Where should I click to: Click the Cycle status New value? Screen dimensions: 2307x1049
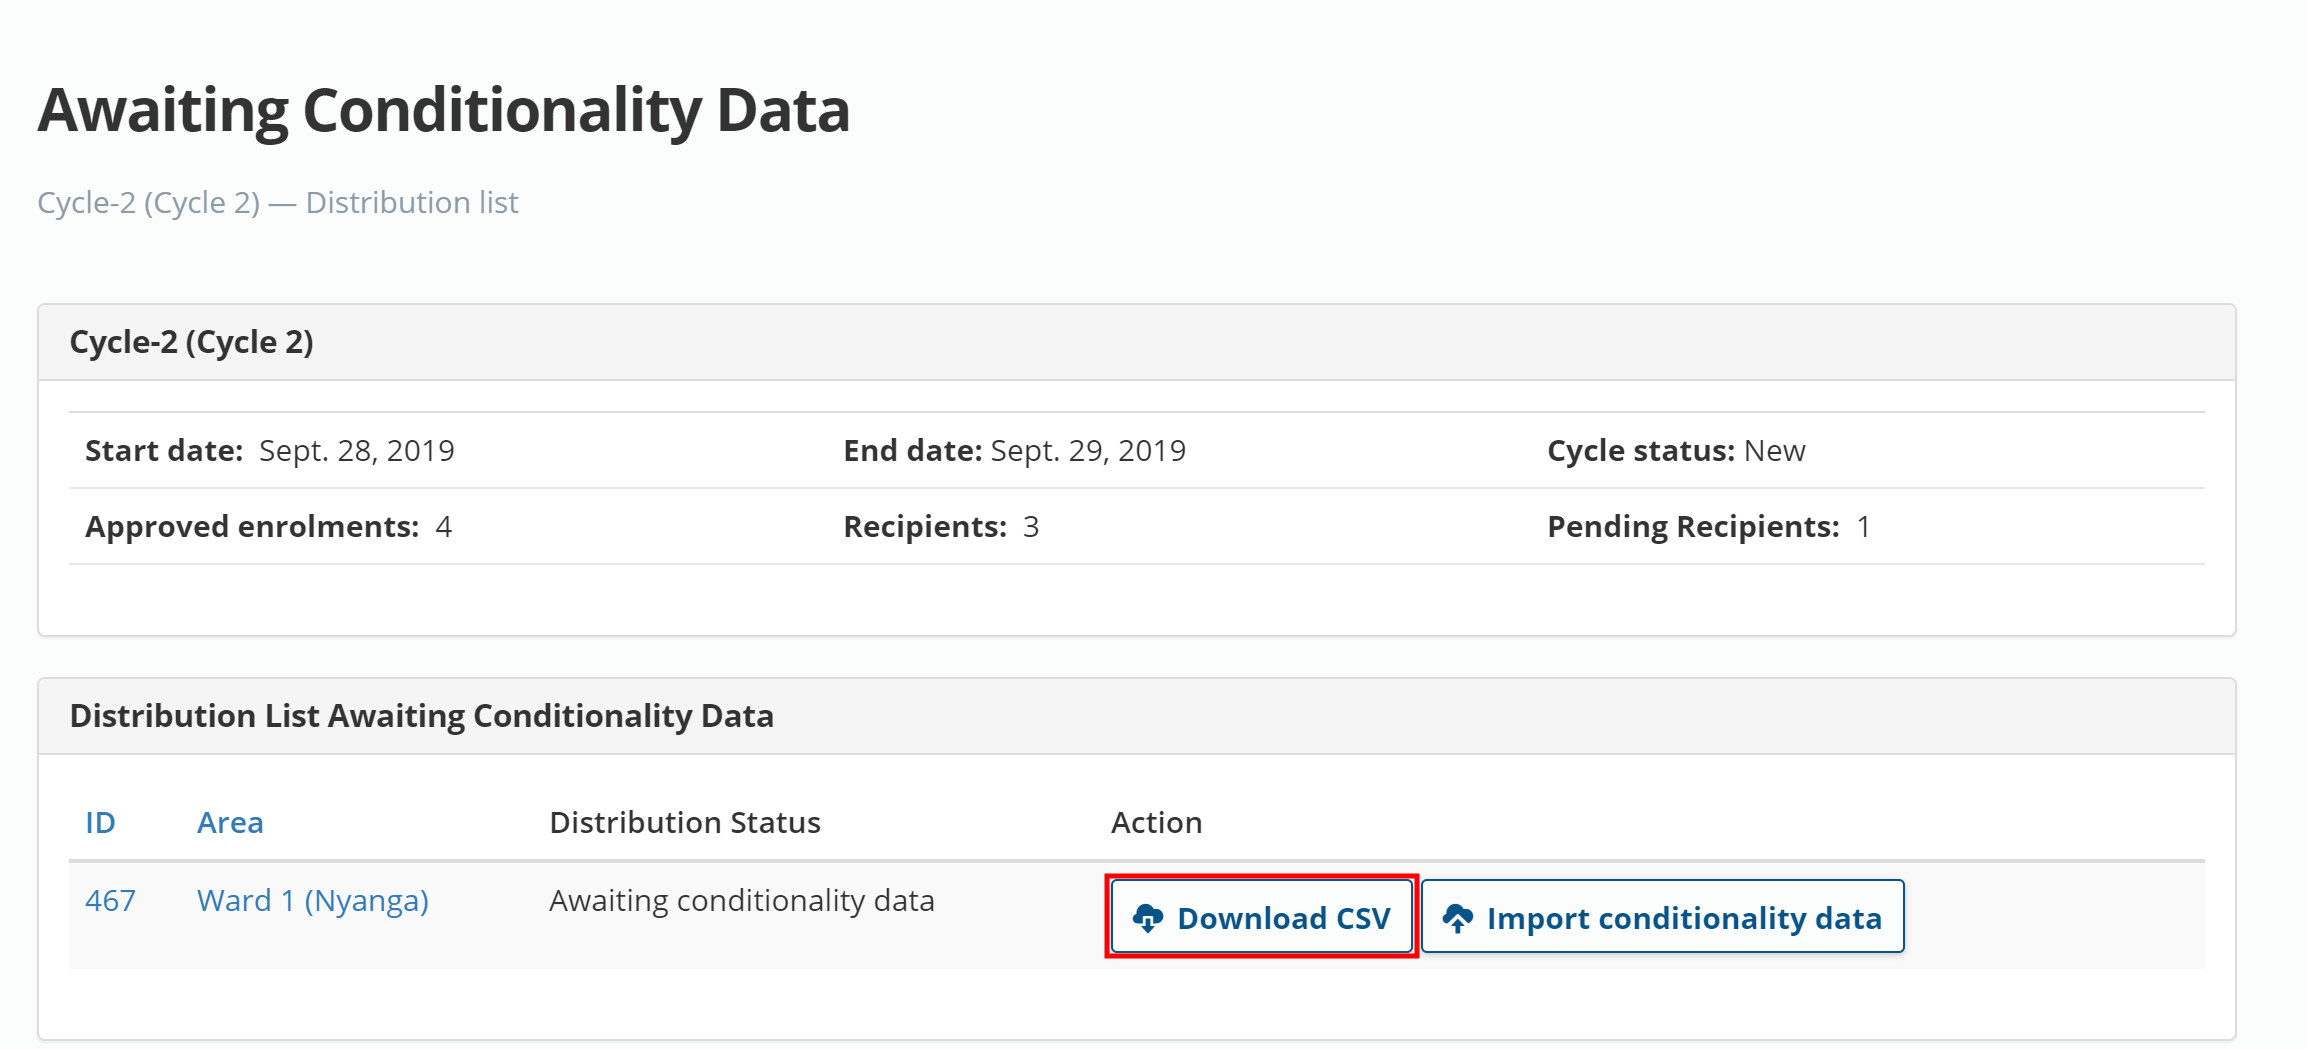click(x=1774, y=450)
